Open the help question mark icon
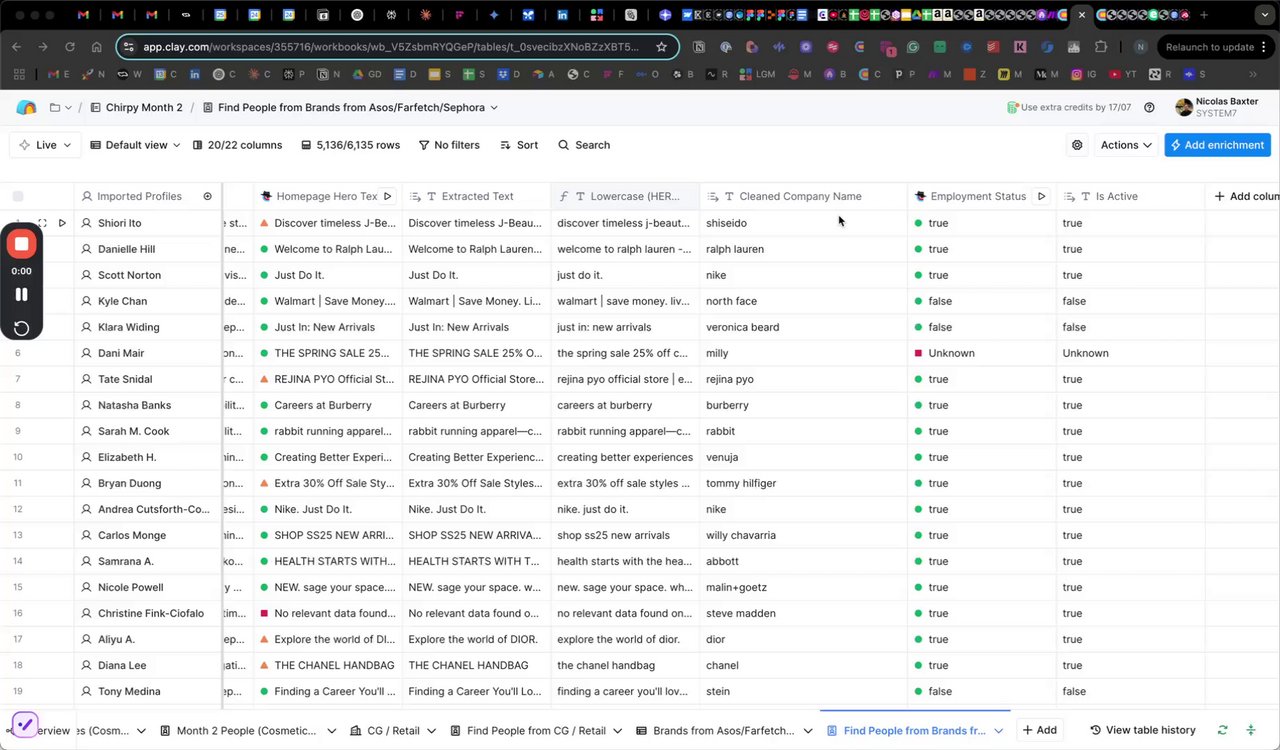The height and width of the screenshot is (750, 1280). (x=1150, y=108)
